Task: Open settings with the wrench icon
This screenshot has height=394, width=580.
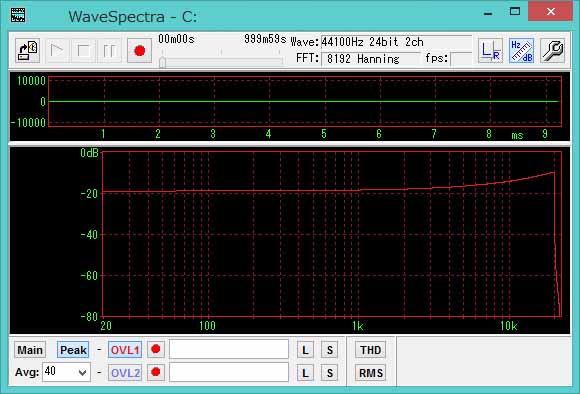Action: (x=552, y=51)
